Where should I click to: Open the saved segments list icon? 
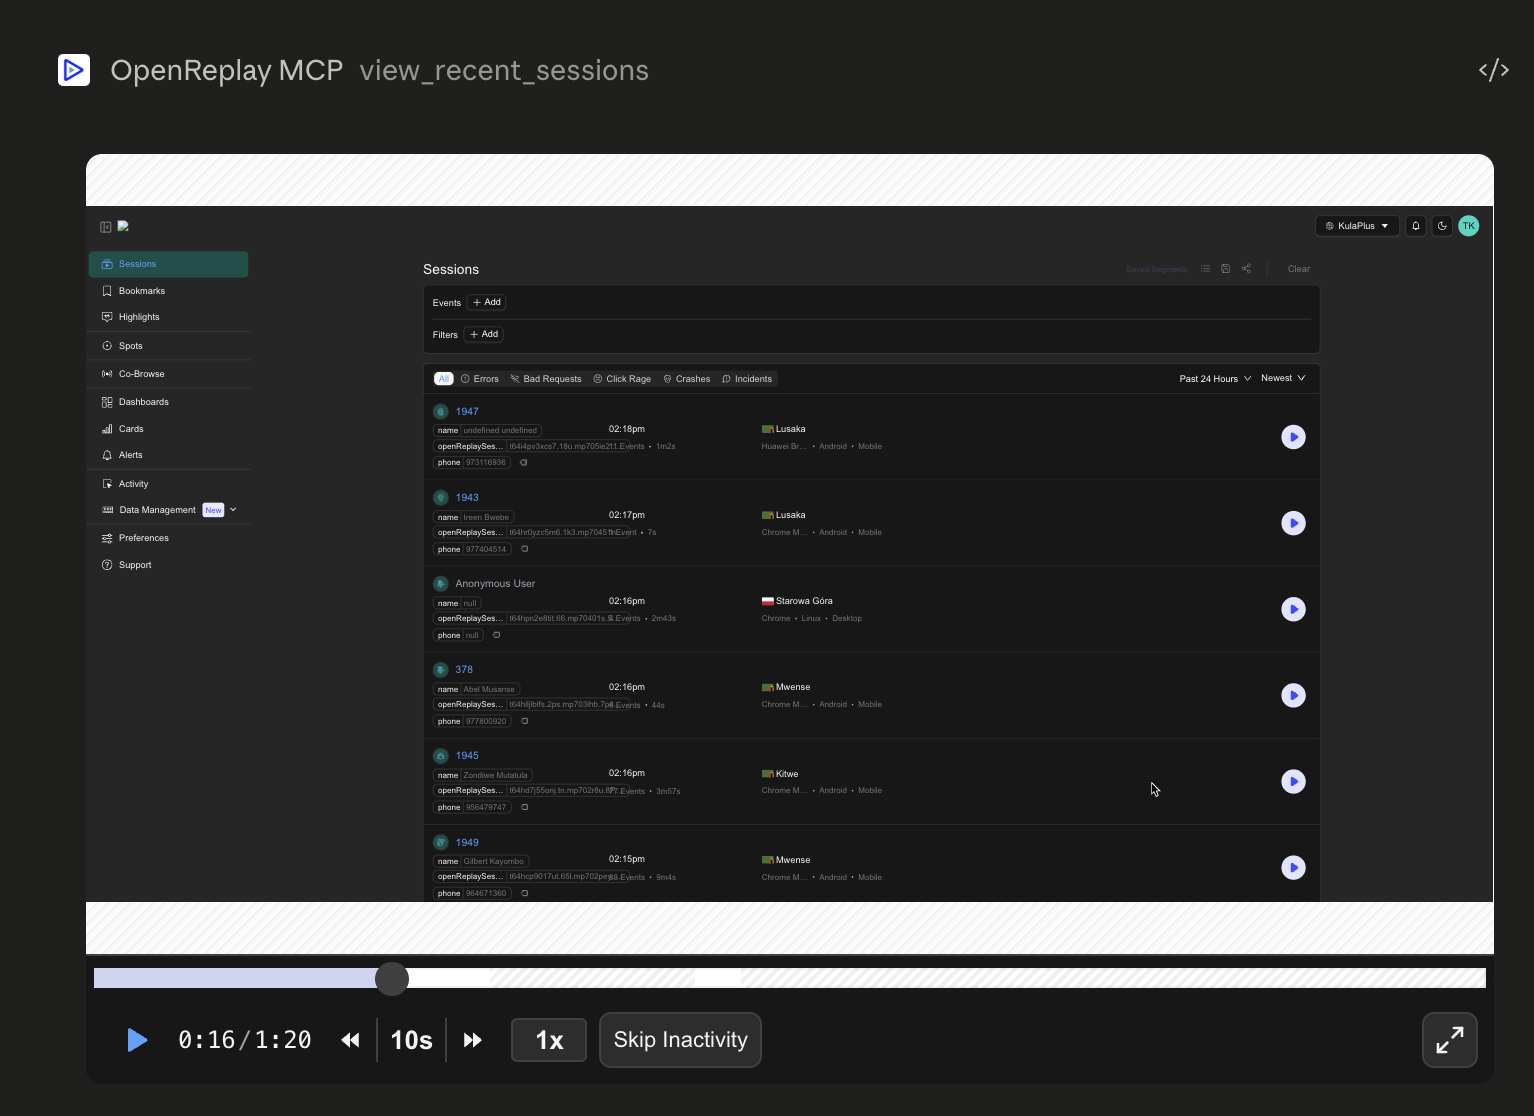click(1205, 269)
